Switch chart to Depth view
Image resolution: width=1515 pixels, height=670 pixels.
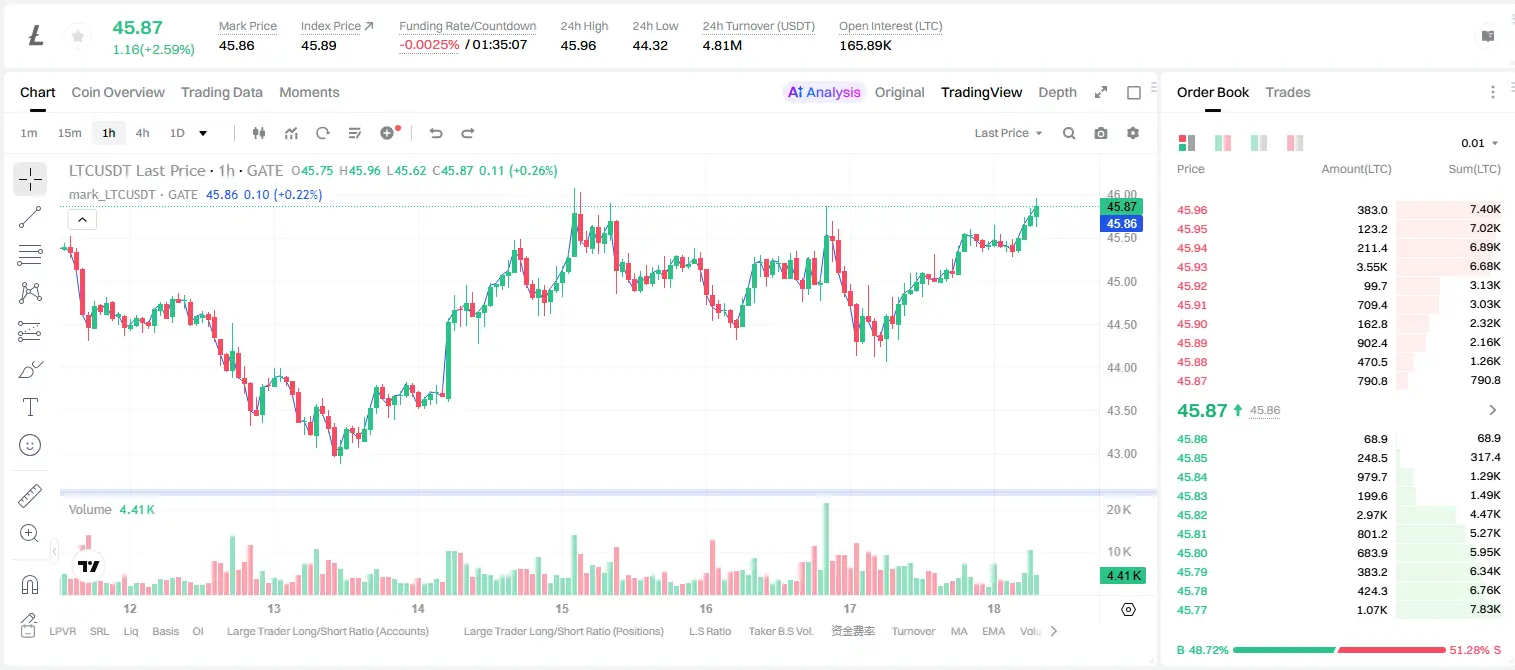point(1057,92)
